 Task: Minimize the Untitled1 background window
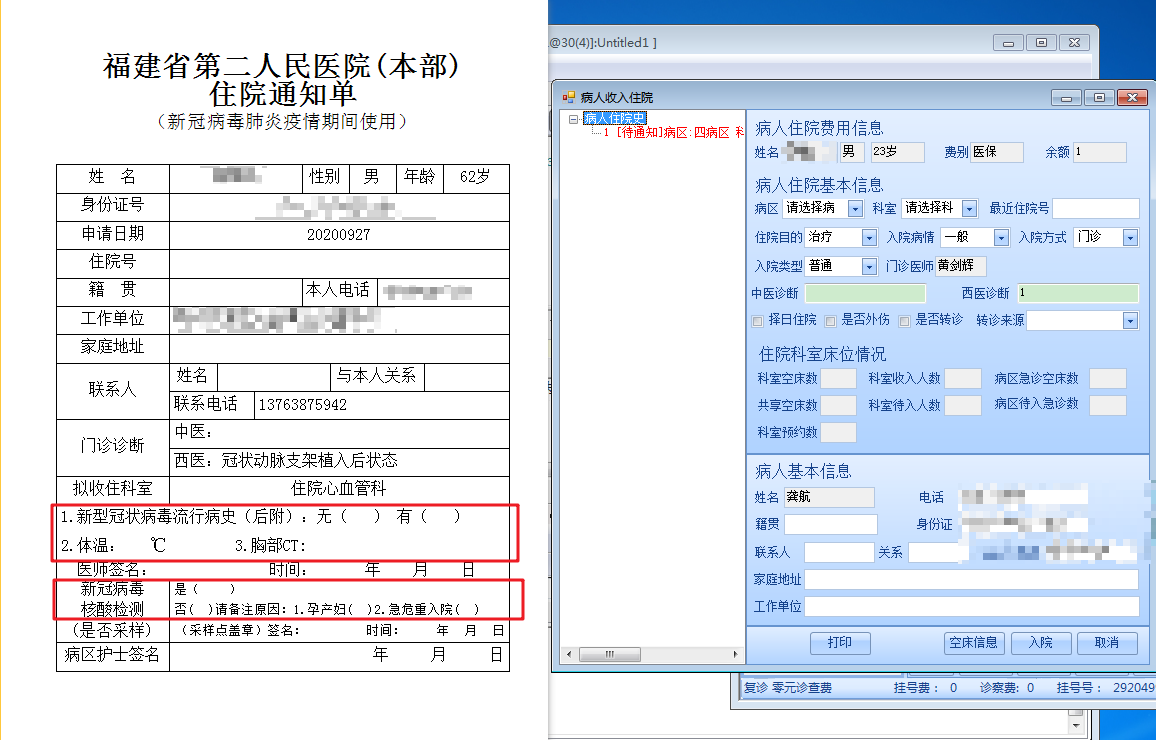1008,43
